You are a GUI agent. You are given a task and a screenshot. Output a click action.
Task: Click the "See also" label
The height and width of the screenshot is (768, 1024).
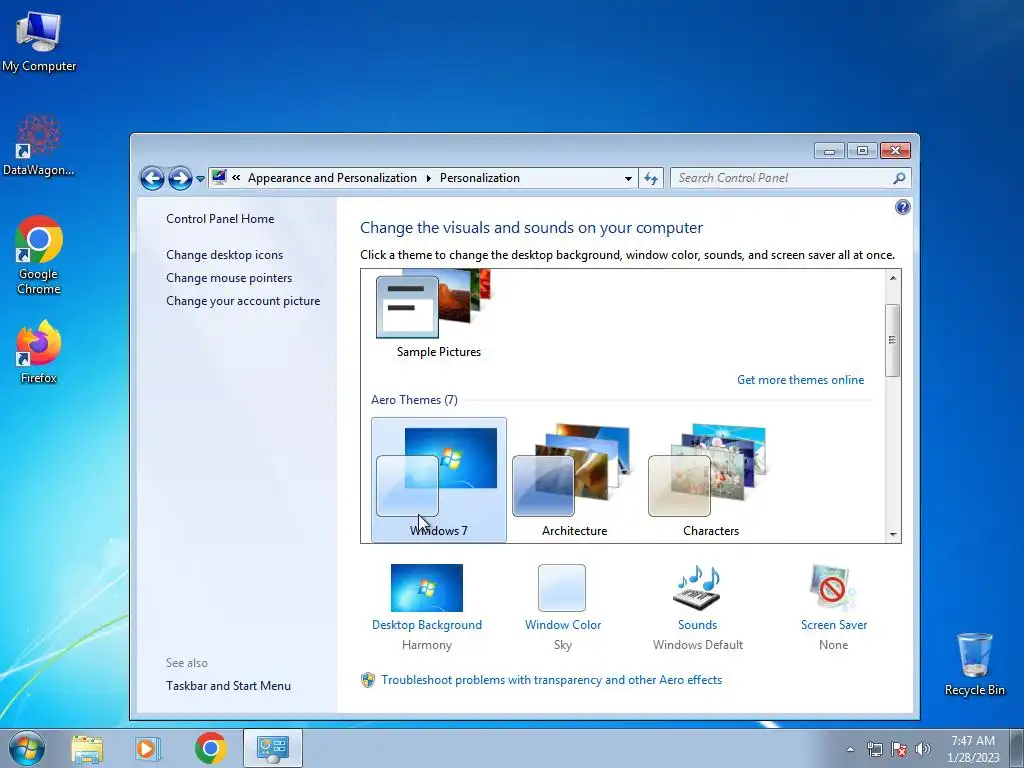[x=187, y=663]
